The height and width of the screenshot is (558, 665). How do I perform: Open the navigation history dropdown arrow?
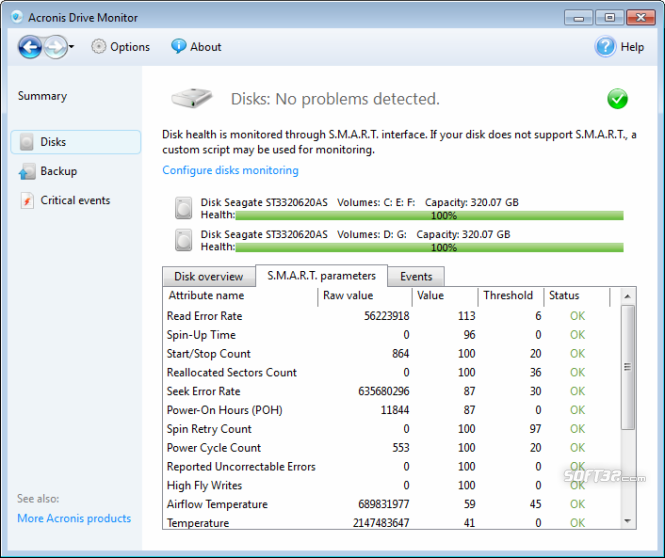click(71, 47)
